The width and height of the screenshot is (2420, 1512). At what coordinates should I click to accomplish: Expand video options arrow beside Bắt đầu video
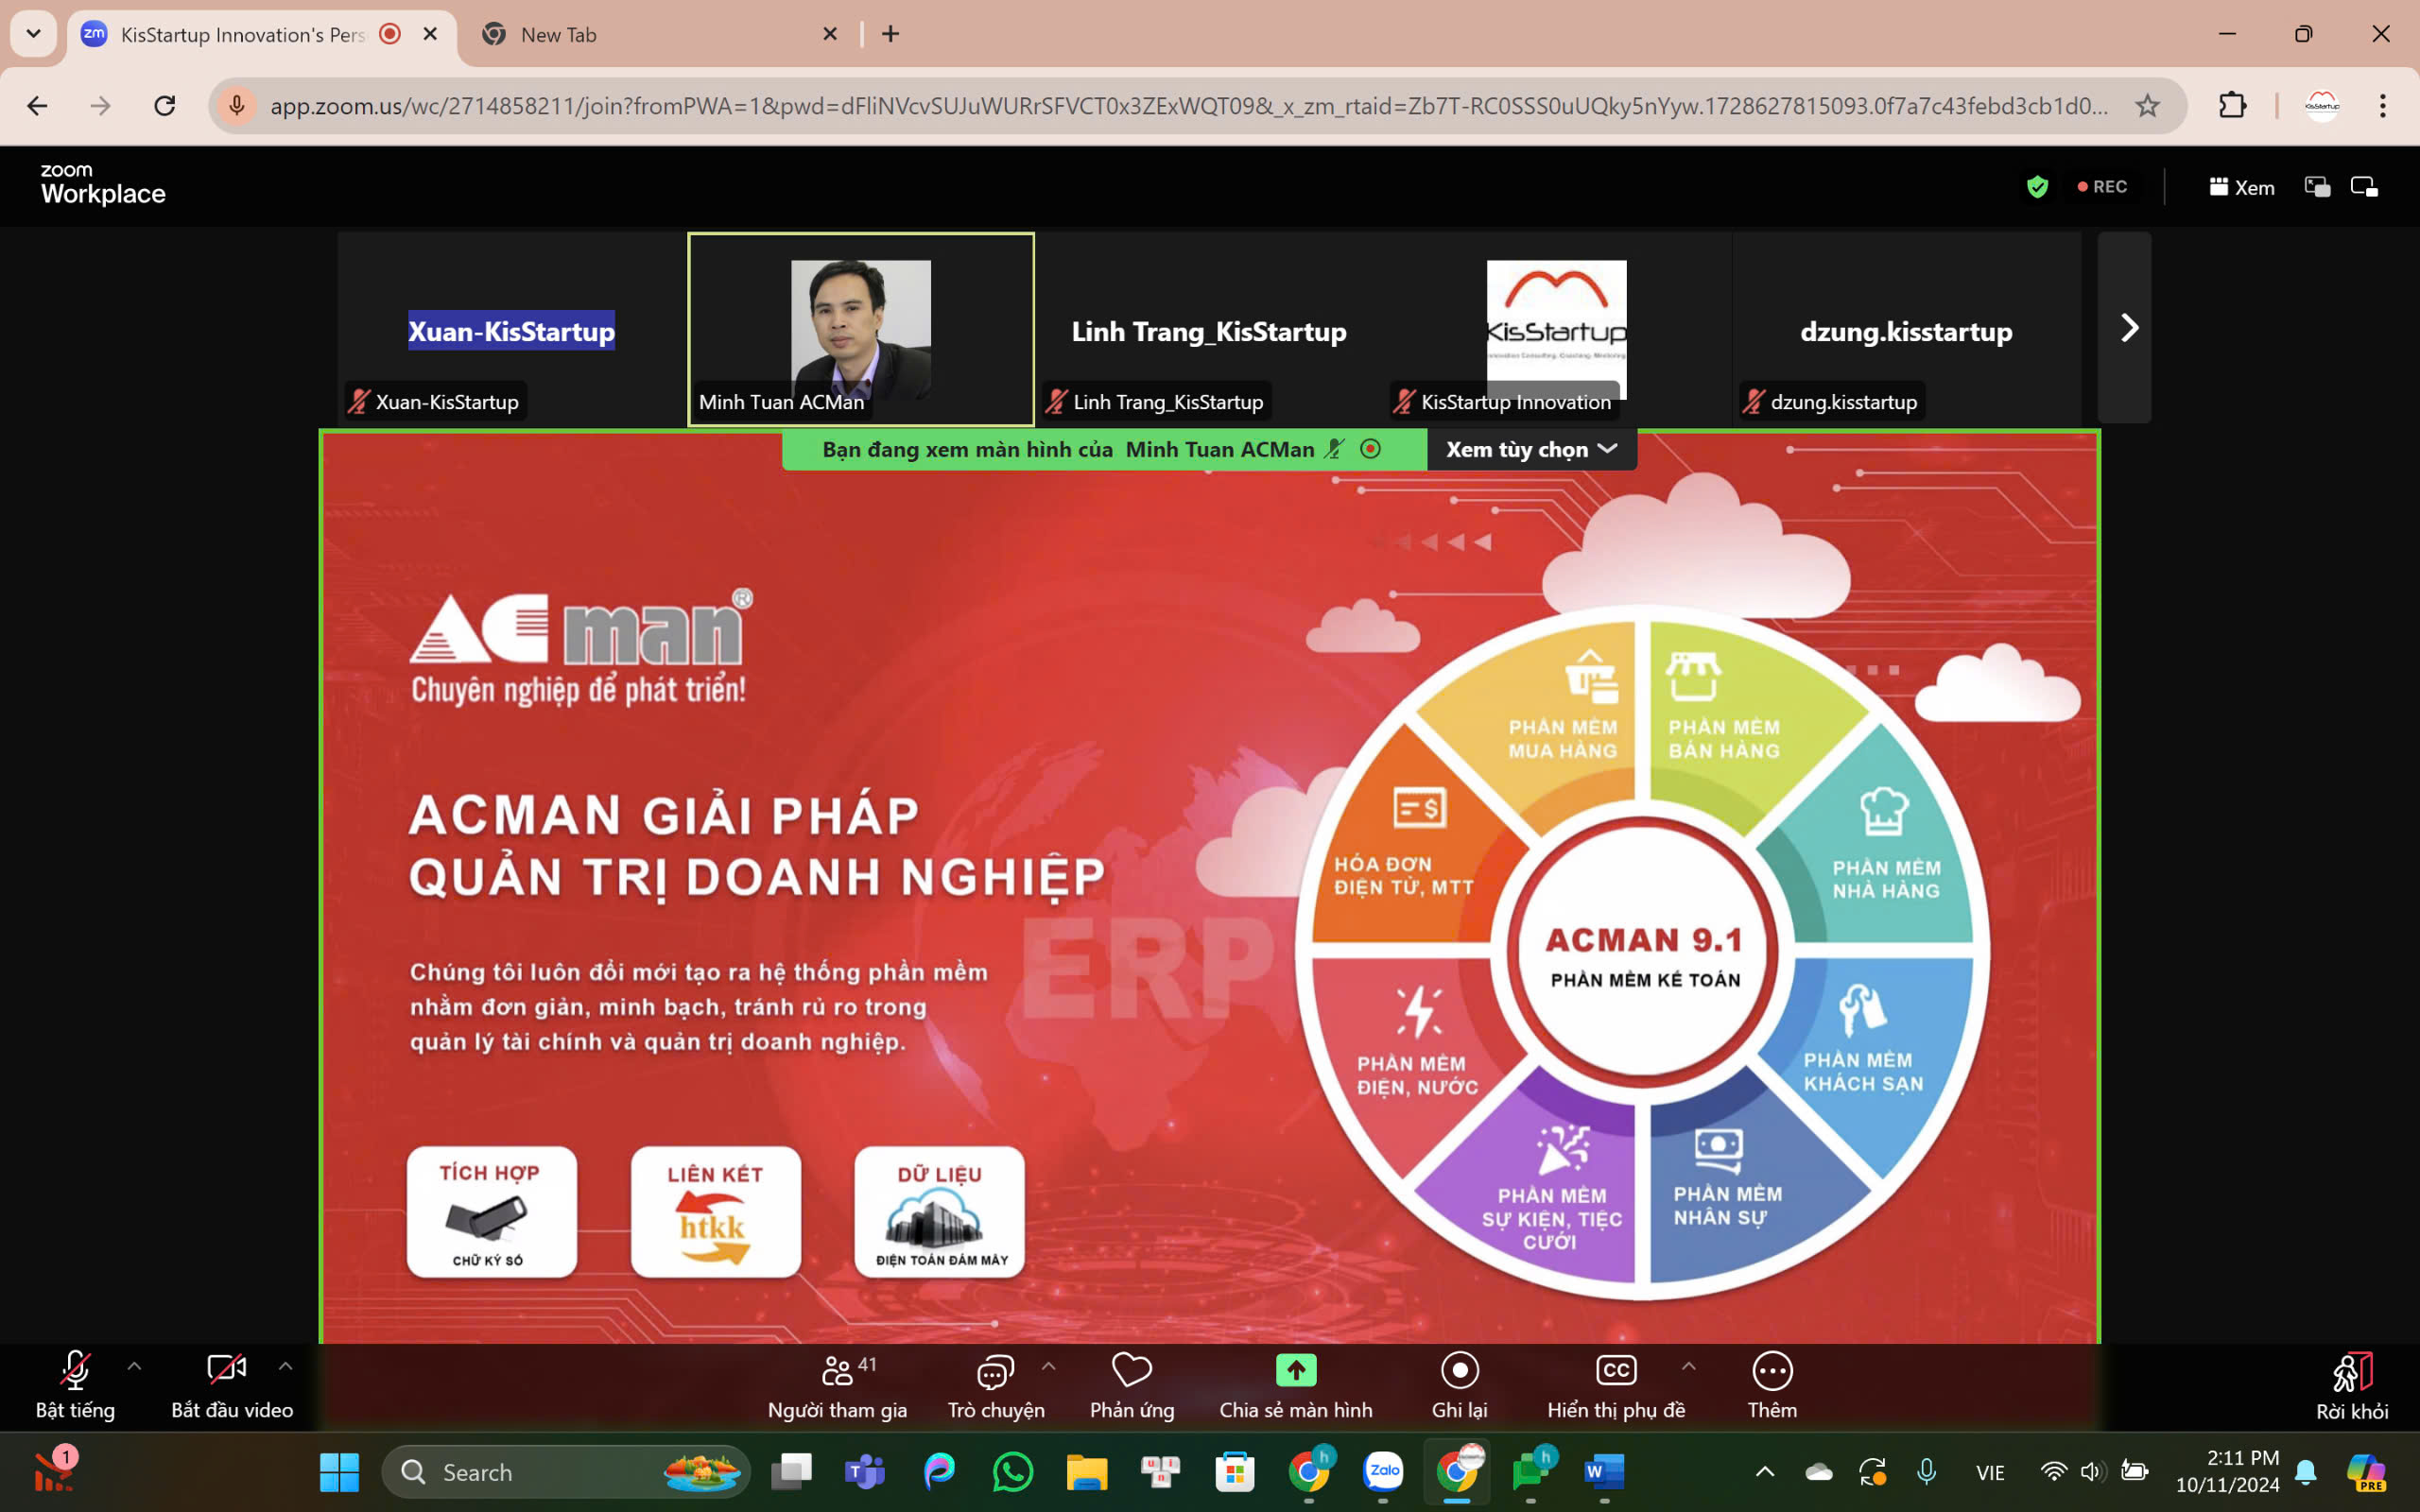tap(285, 1366)
